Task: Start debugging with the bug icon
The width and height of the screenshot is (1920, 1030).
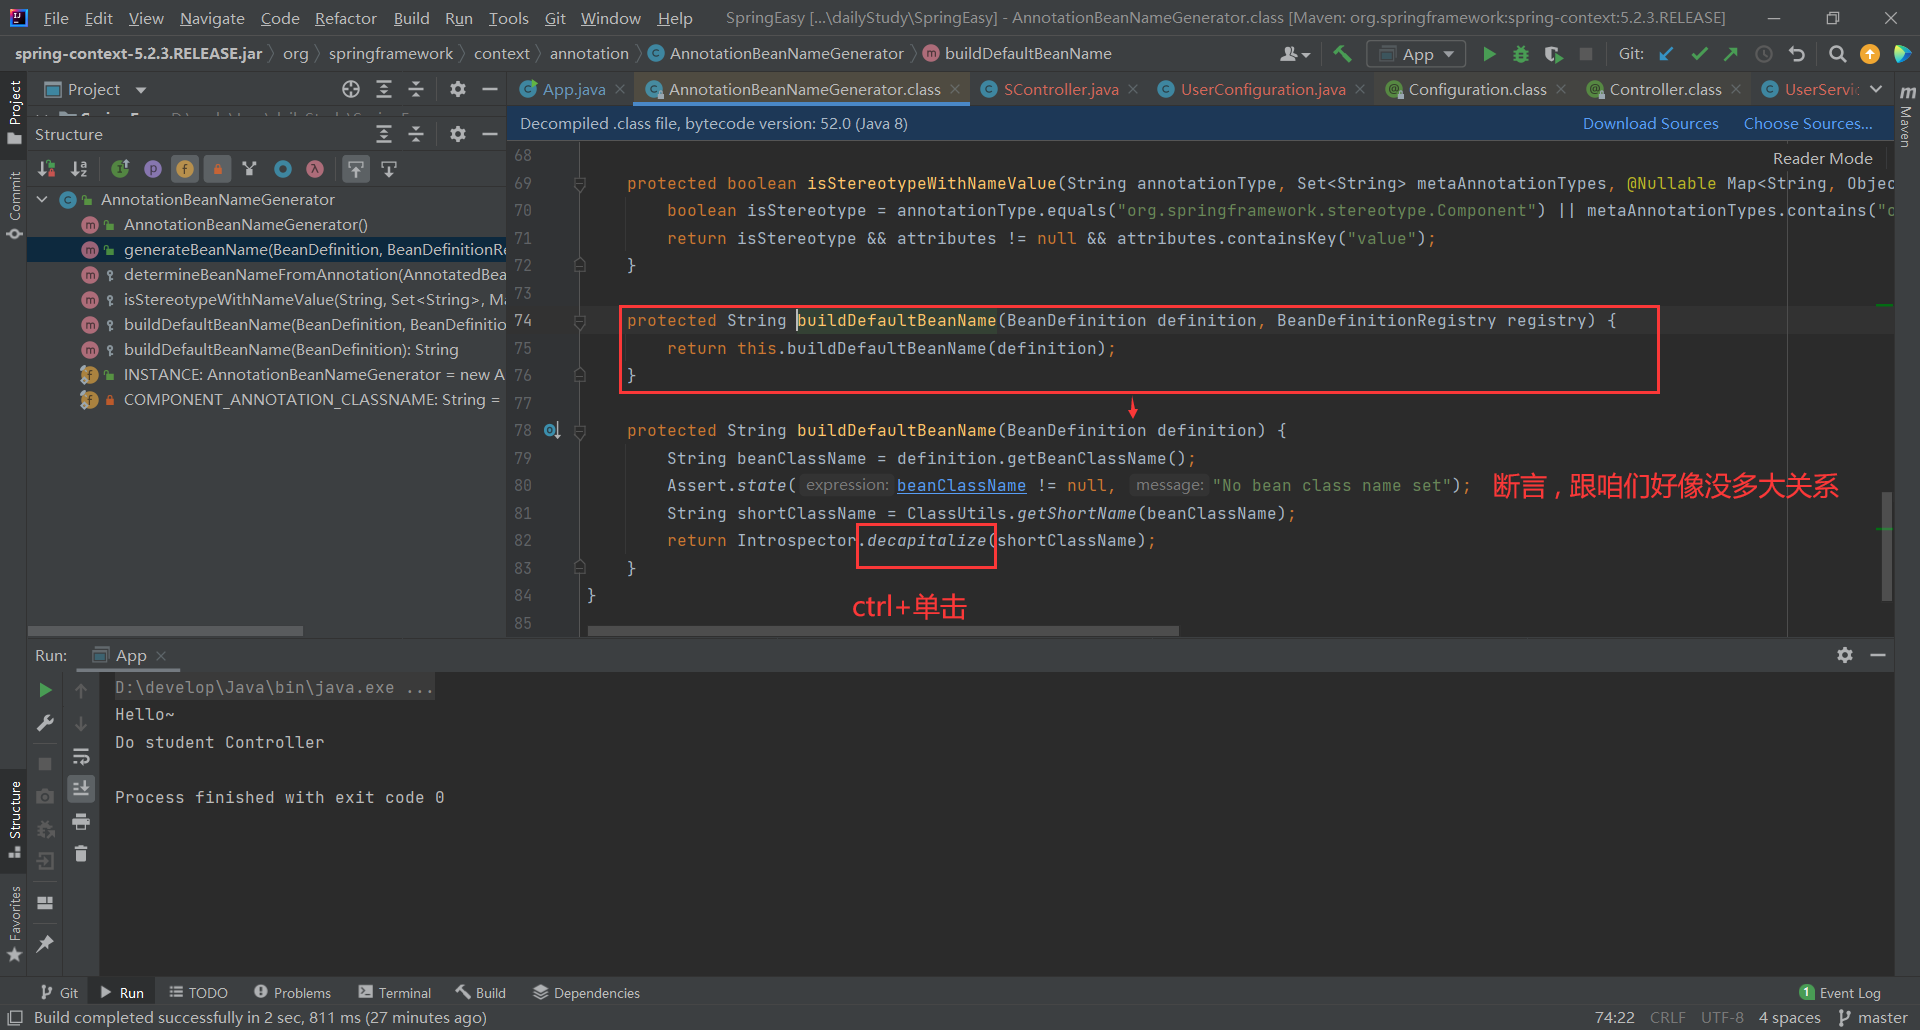Action: 1521,54
